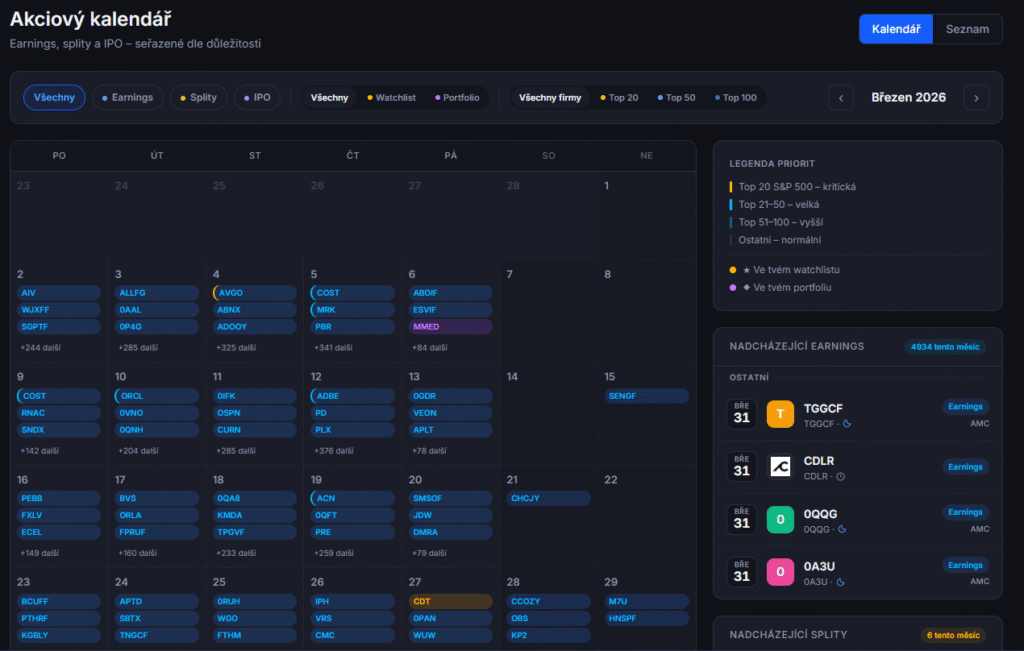Expand +78 další events on March 13
This screenshot has width=1024, height=651.
430,451
